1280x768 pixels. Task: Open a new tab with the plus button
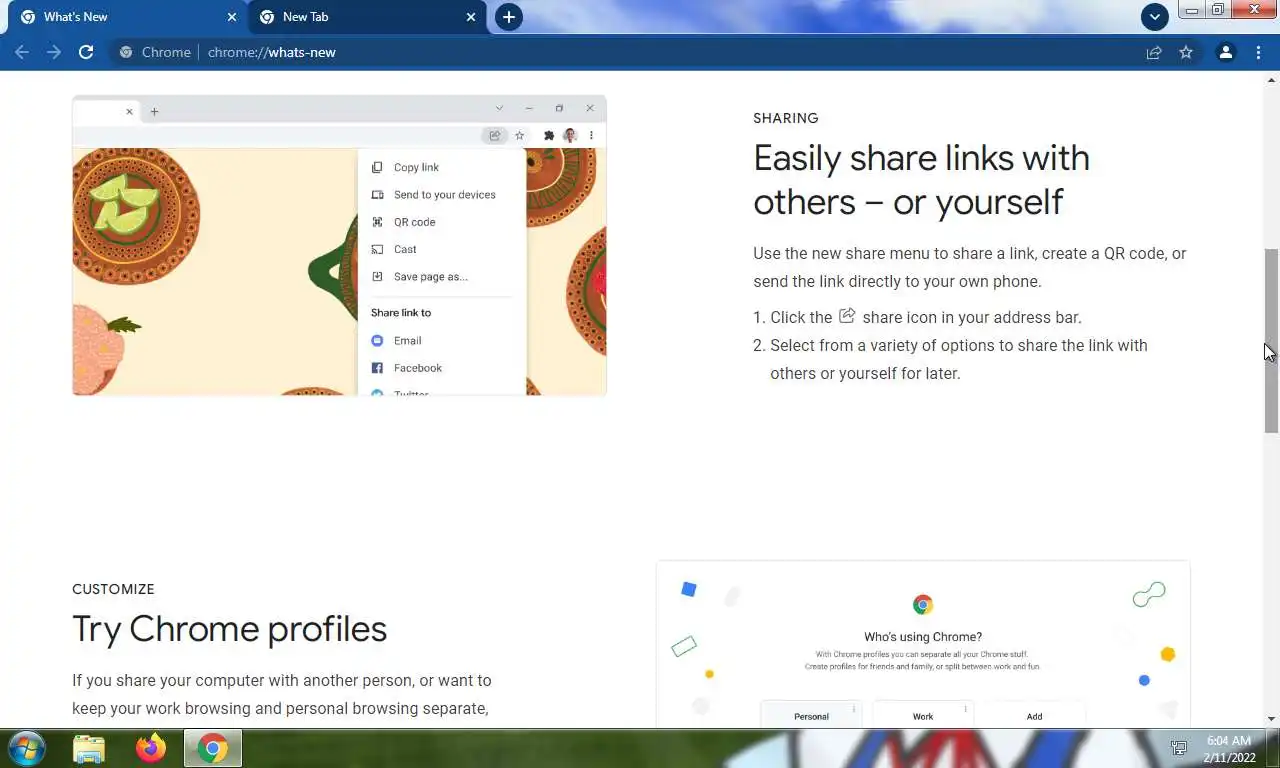point(509,17)
